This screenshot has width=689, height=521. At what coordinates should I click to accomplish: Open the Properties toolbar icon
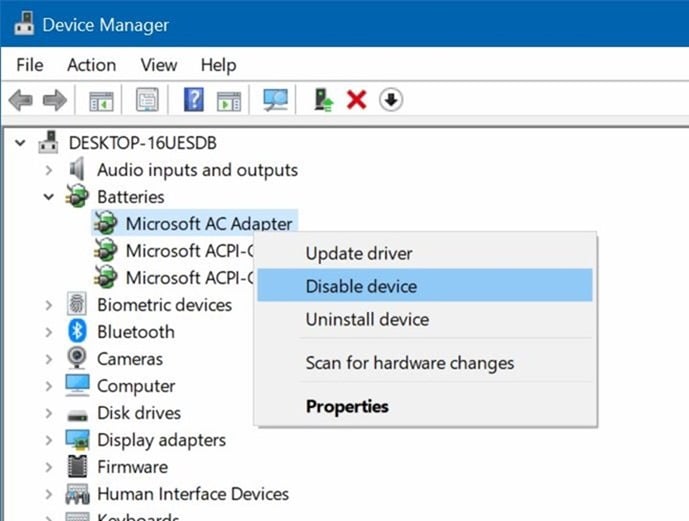click(147, 100)
